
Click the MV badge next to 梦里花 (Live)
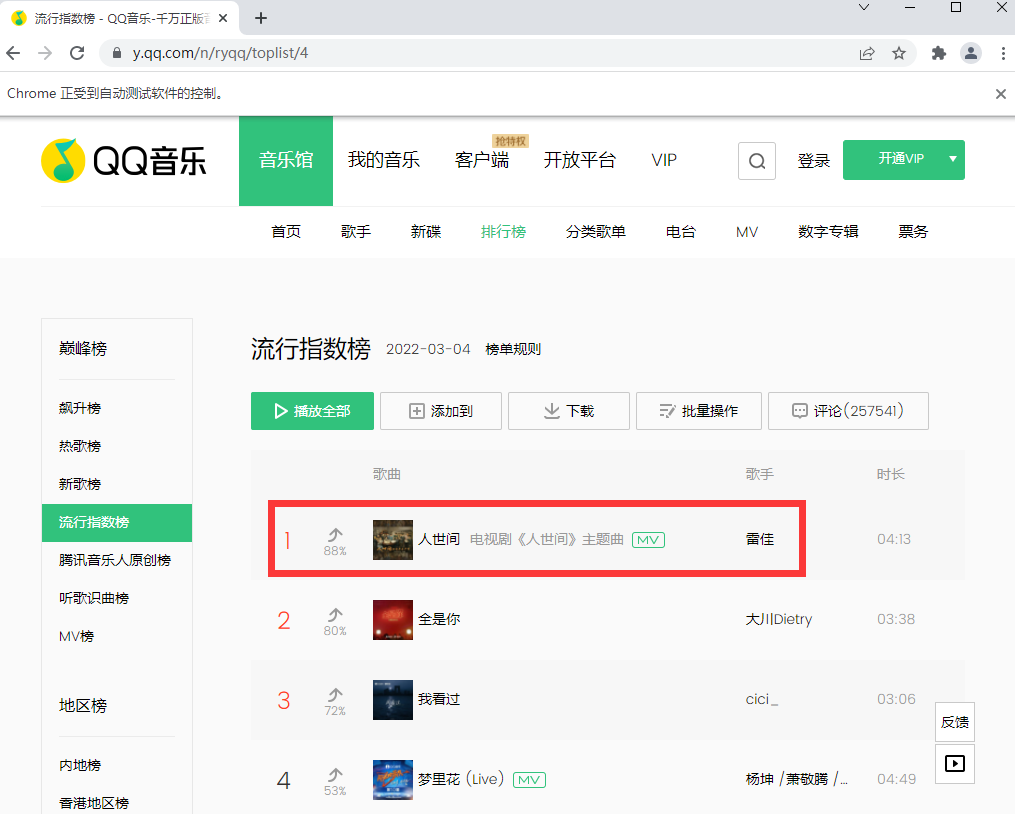pyautogui.click(x=529, y=780)
